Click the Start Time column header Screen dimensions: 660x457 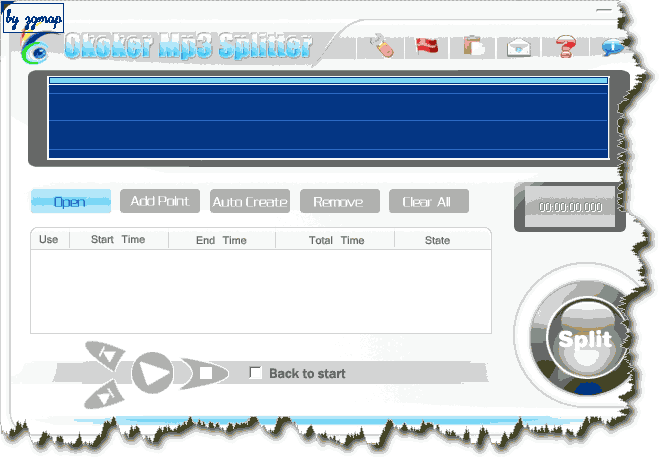[118, 240]
